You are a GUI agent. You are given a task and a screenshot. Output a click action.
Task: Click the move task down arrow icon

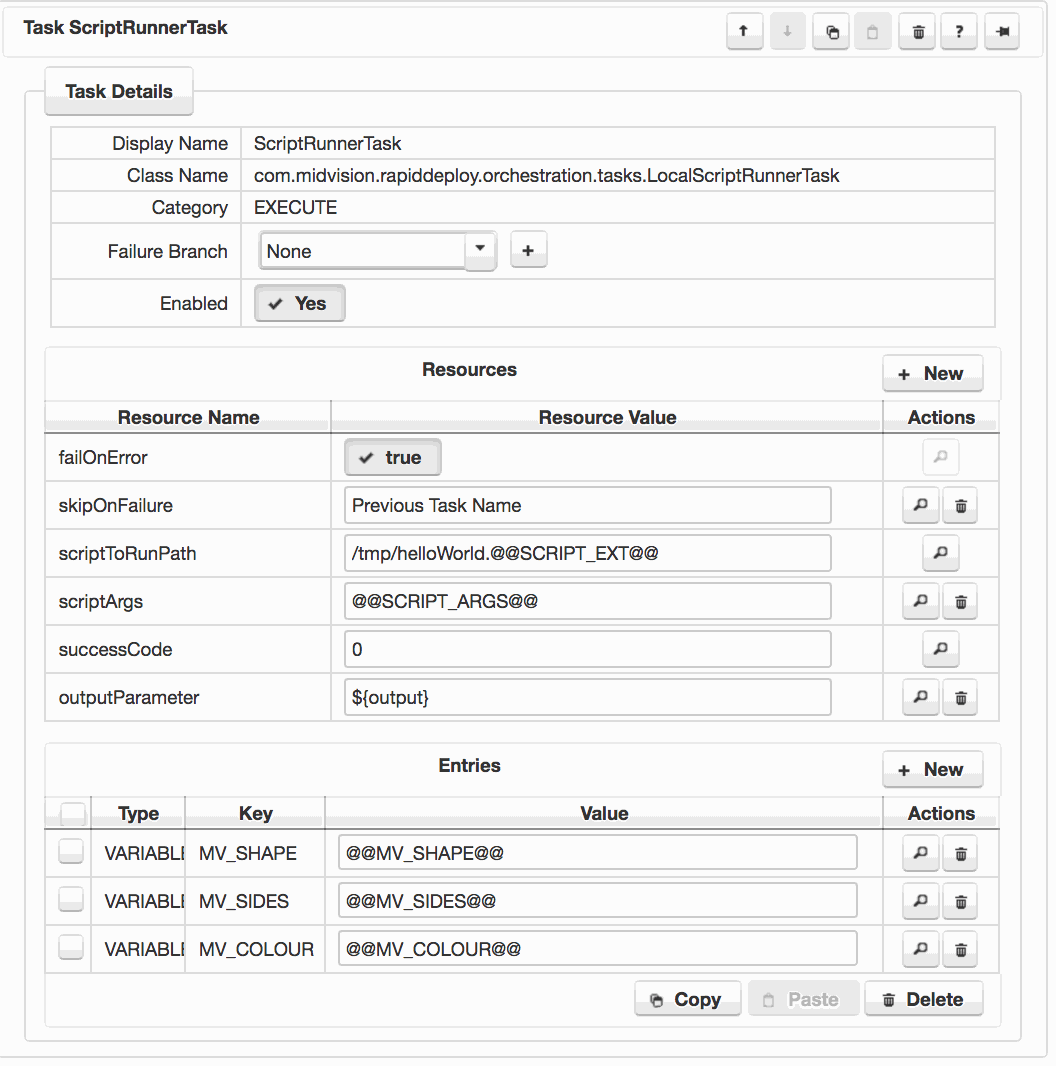coord(787,31)
